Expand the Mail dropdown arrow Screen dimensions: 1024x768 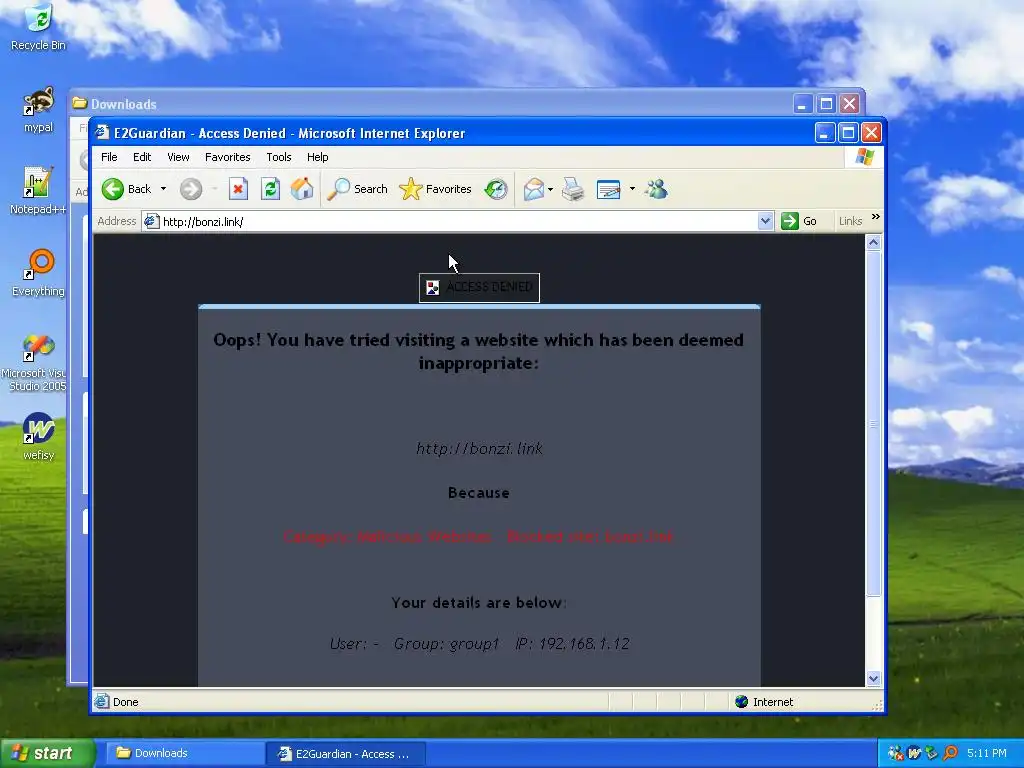tap(551, 189)
